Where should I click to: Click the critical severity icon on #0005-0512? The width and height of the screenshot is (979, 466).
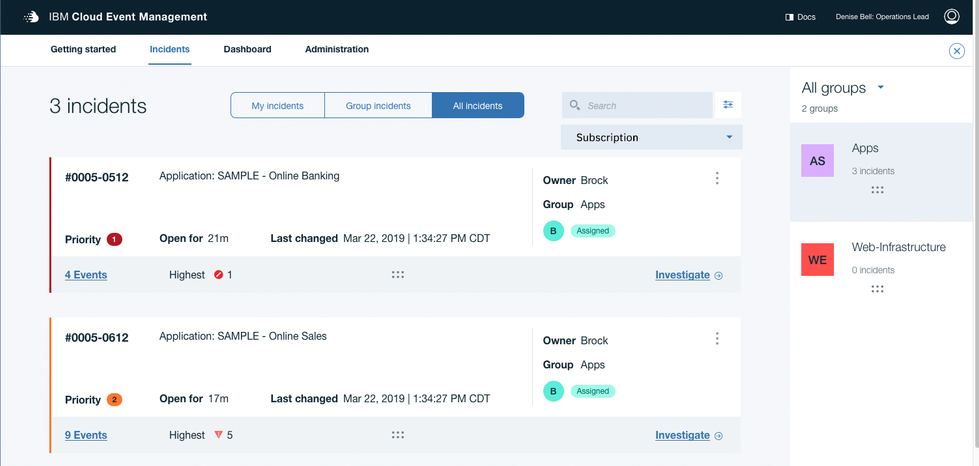click(219, 274)
